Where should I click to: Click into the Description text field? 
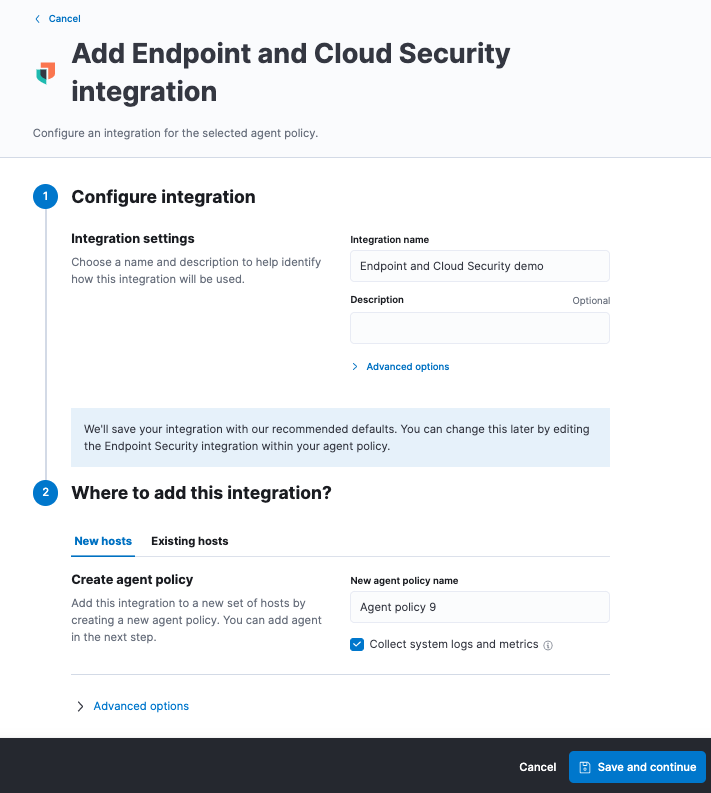pos(479,328)
